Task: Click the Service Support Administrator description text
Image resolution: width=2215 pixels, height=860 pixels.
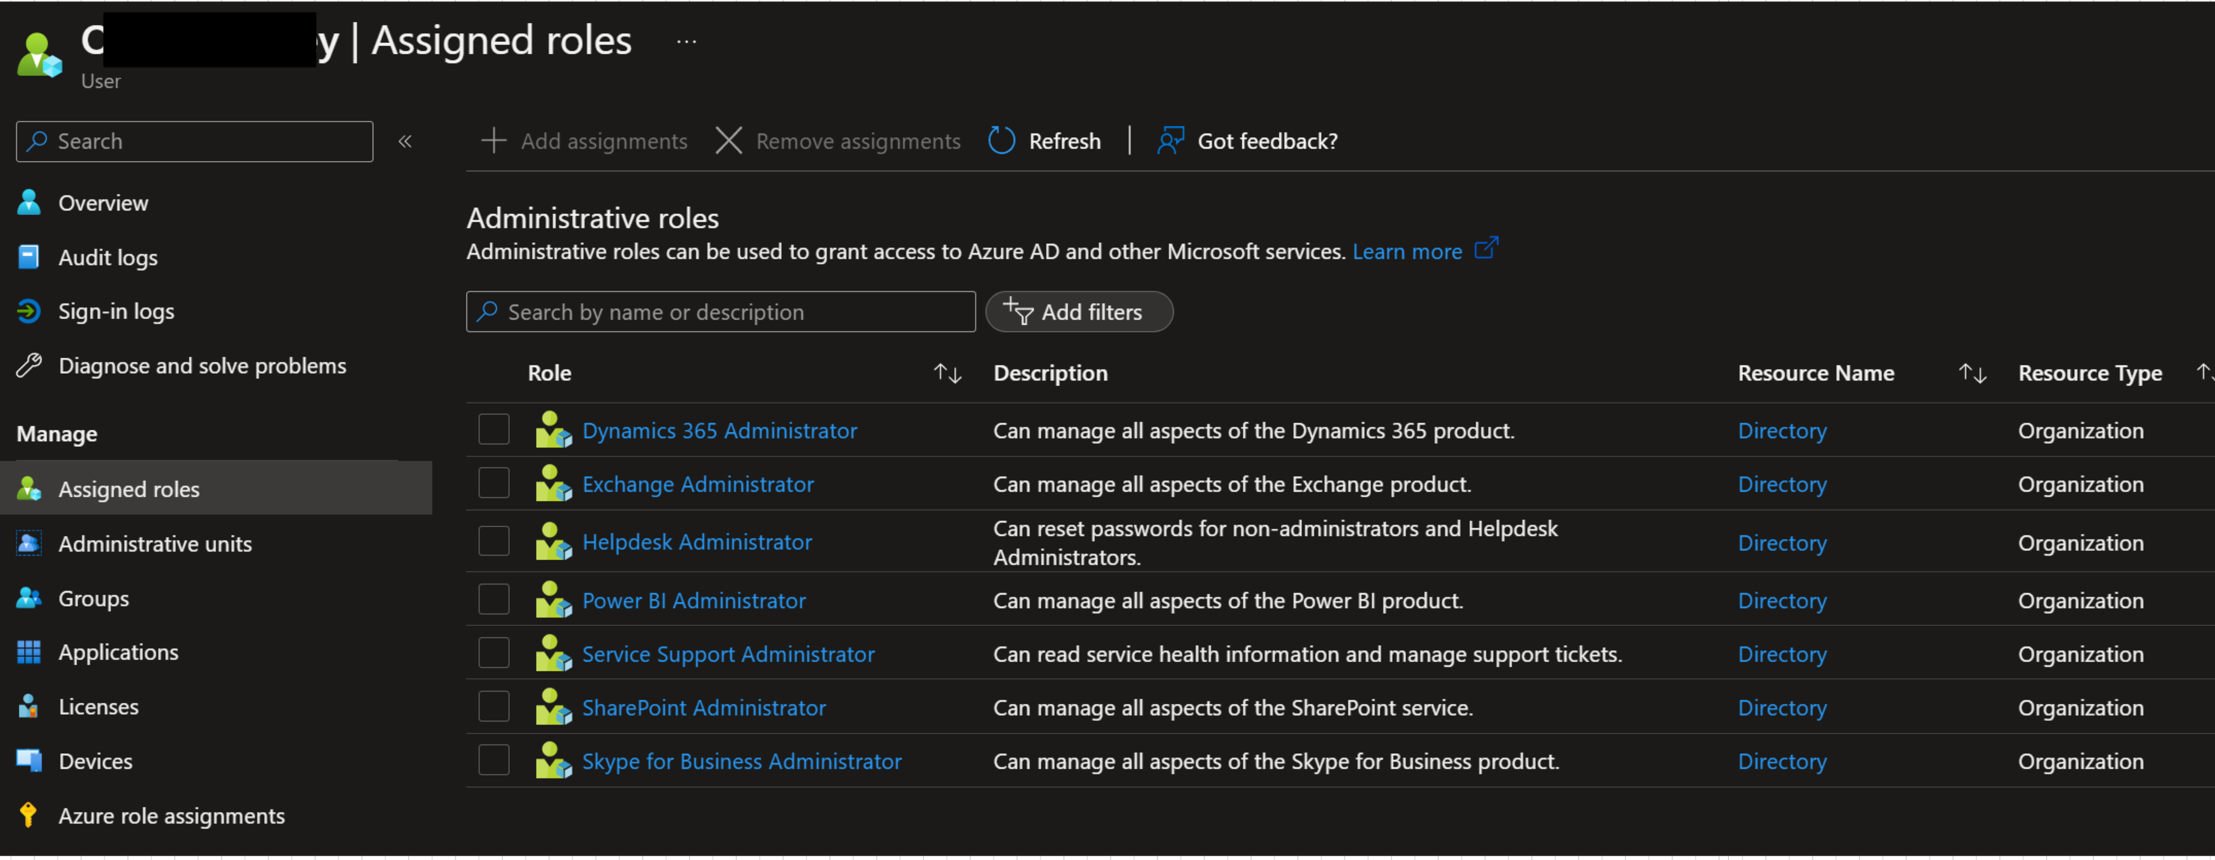Action: [1307, 654]
